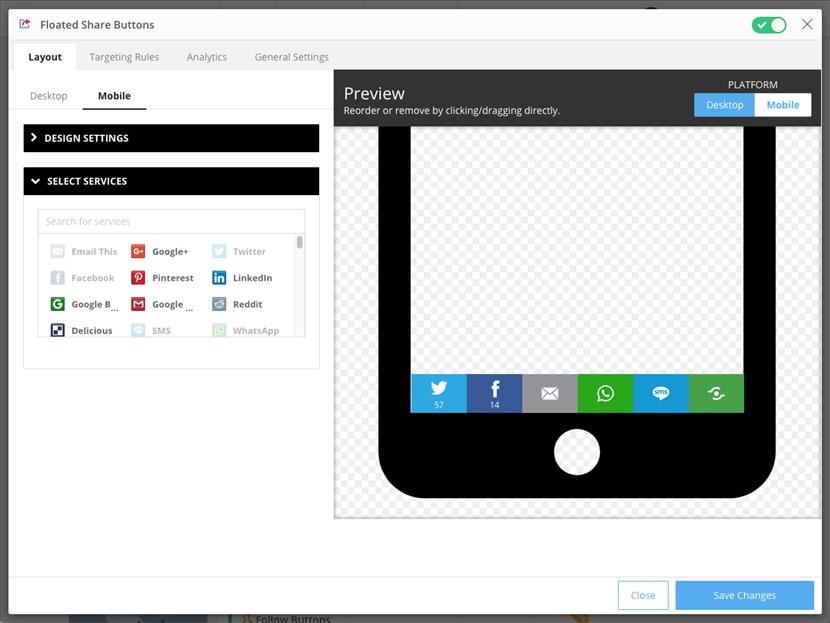Click gray email button in phone preview

click(x=550, y=393)
